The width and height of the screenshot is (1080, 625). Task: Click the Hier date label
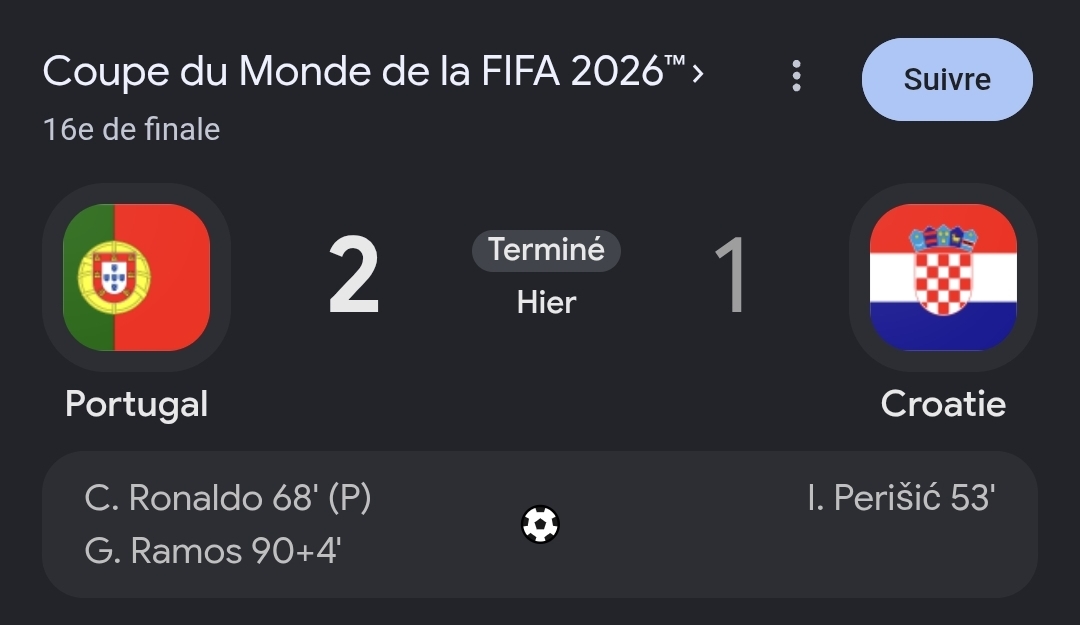point(546,303)
